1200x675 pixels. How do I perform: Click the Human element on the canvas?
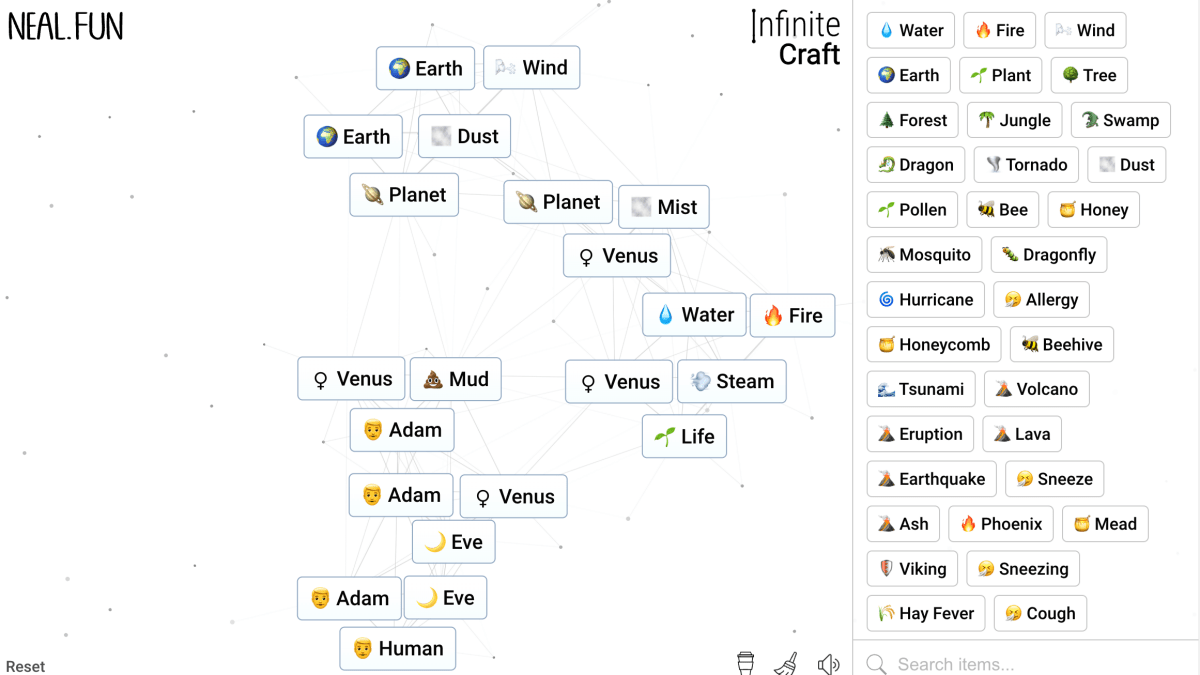click(397, 648)
